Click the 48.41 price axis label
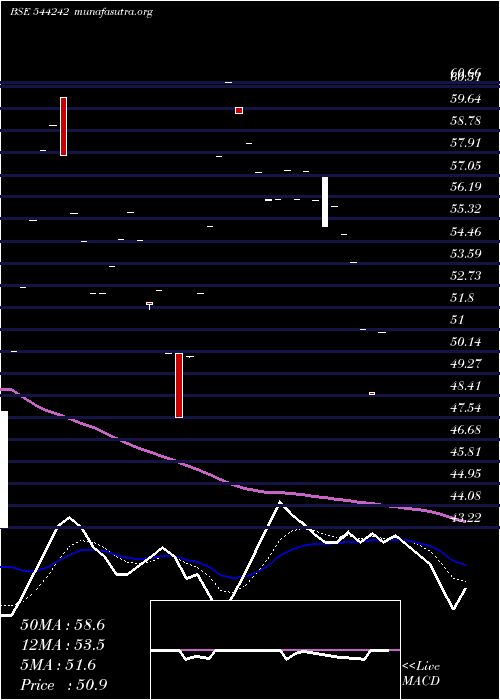Viewport: 500px width, 700px height. coord(466,386)
